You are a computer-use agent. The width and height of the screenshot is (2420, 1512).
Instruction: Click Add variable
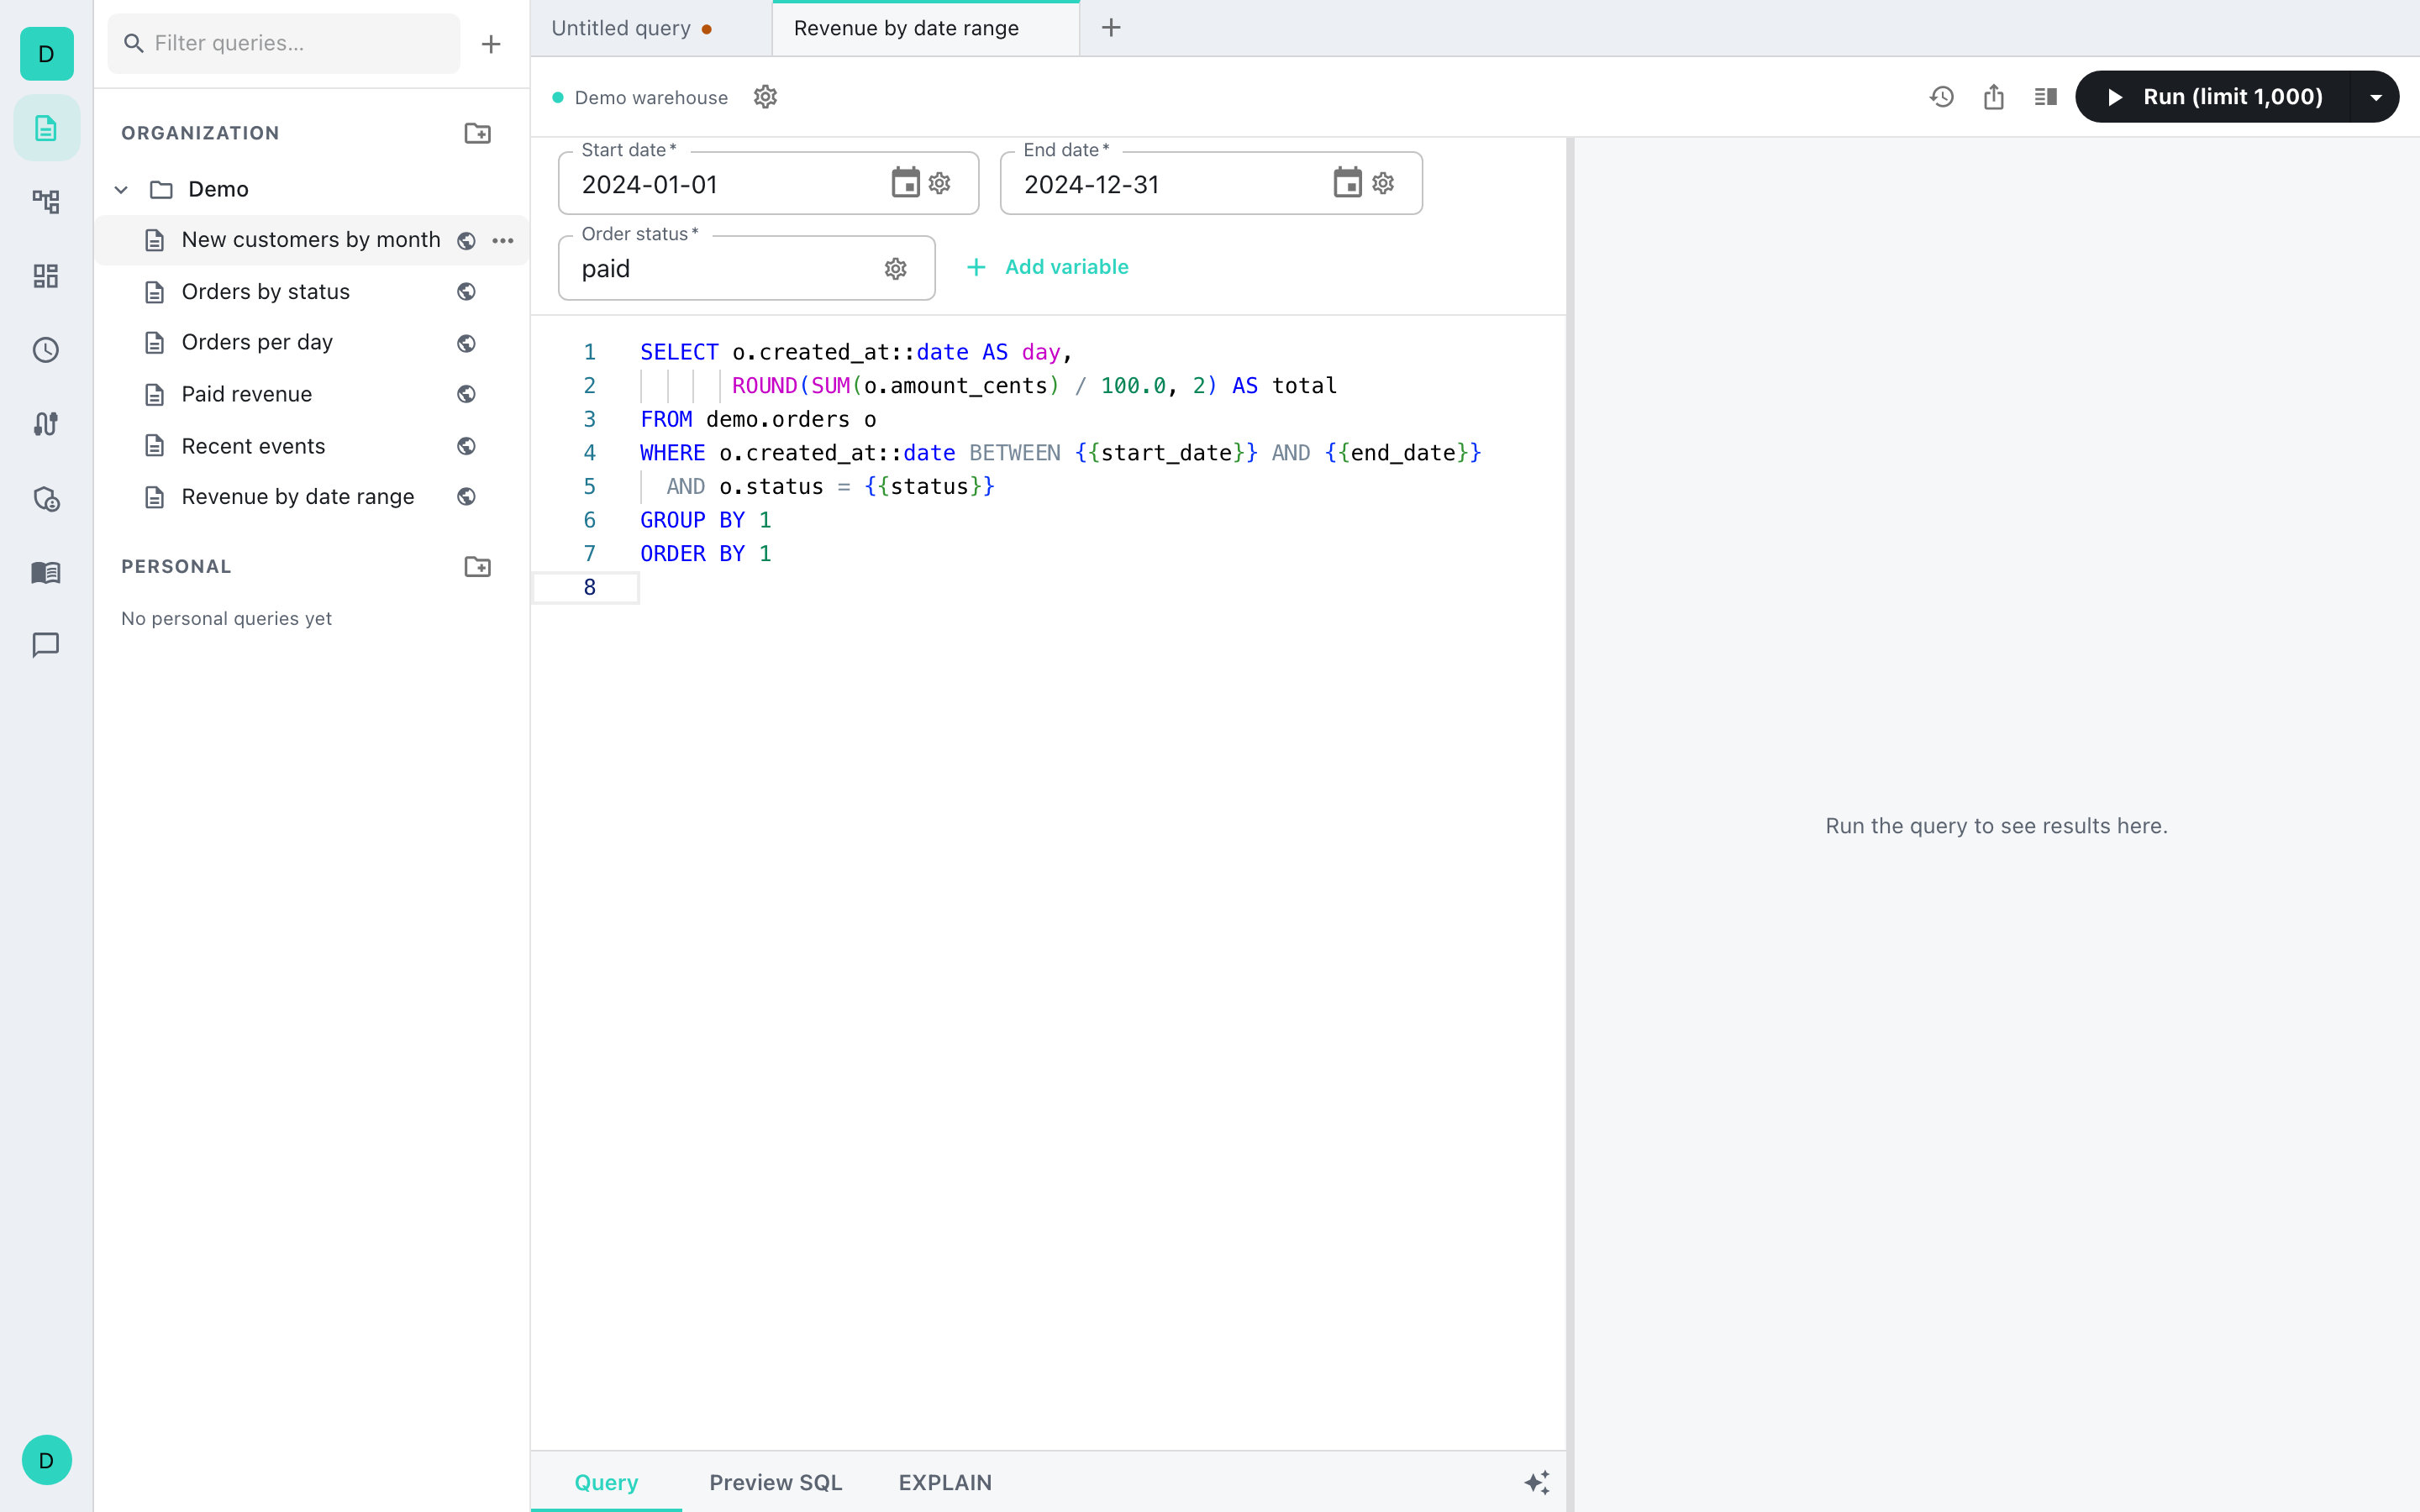click(1048, 267)
